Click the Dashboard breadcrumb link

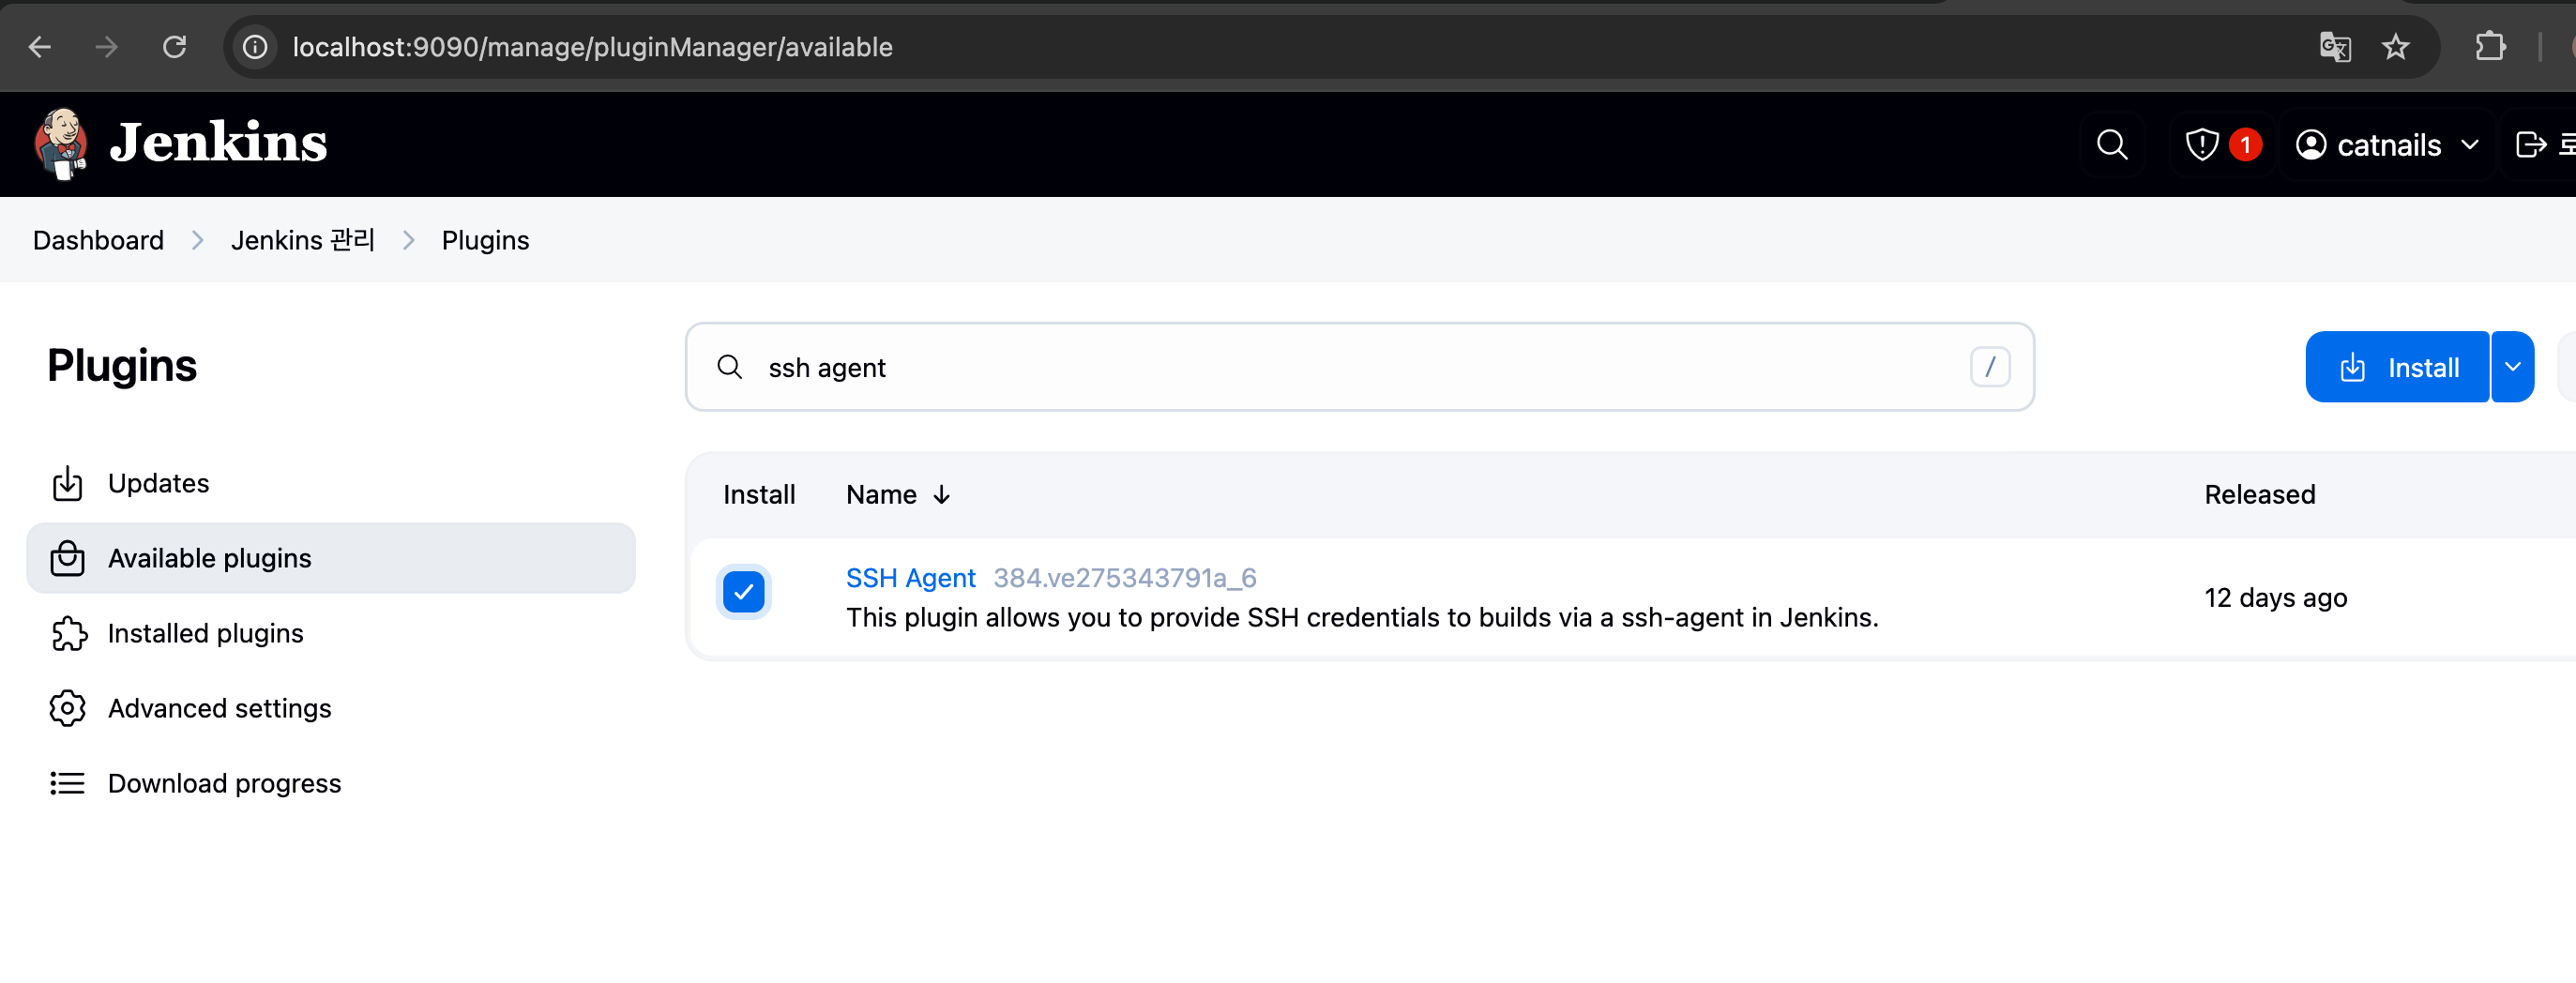pyautogui.click(x=98, y=241)
